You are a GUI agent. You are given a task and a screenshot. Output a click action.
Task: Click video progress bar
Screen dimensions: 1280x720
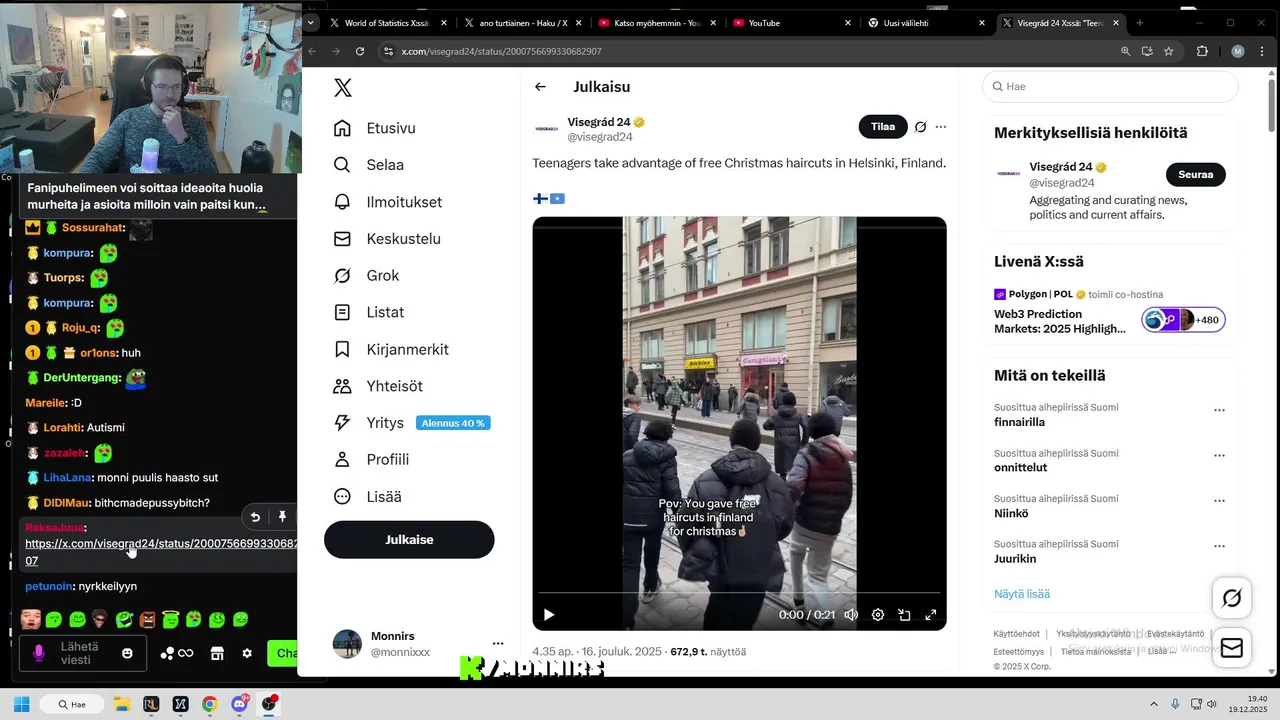tap(739, 593)
